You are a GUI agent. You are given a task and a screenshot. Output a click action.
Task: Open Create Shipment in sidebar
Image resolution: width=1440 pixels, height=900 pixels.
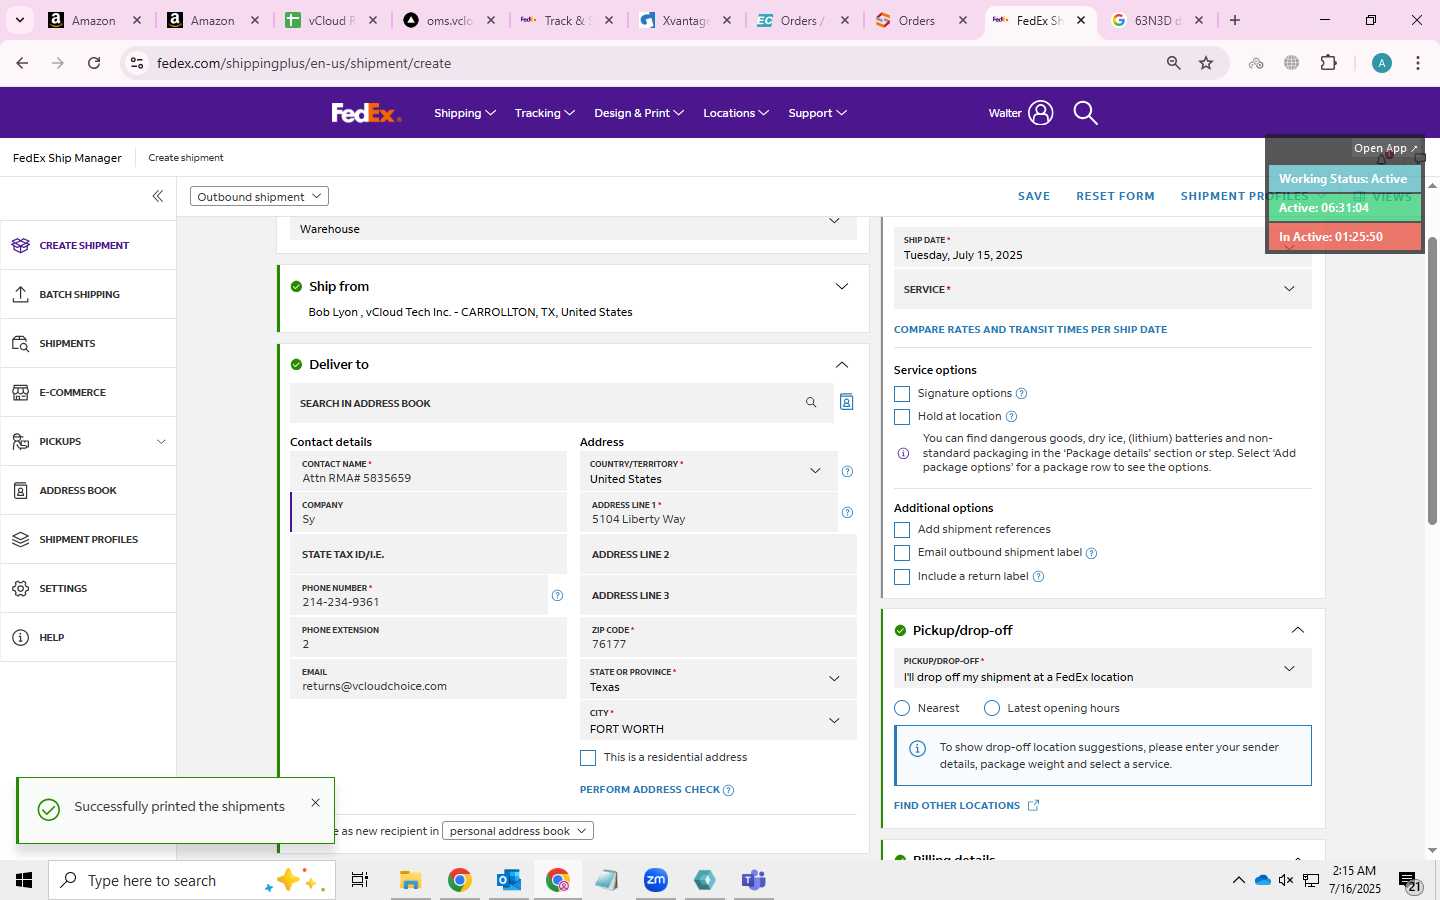click(88, 245)
